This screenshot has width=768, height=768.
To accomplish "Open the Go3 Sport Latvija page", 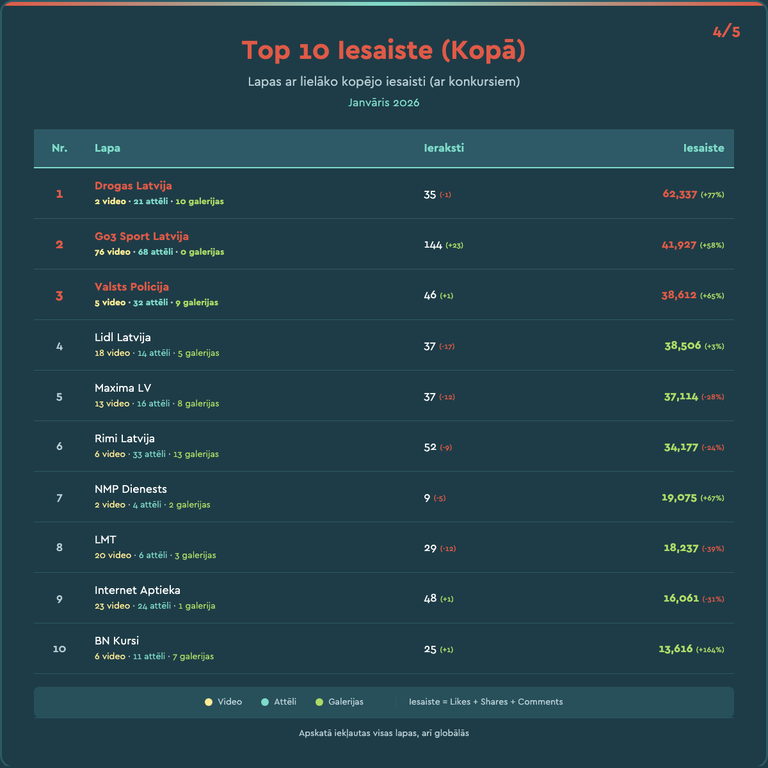I will coord(141,236).
